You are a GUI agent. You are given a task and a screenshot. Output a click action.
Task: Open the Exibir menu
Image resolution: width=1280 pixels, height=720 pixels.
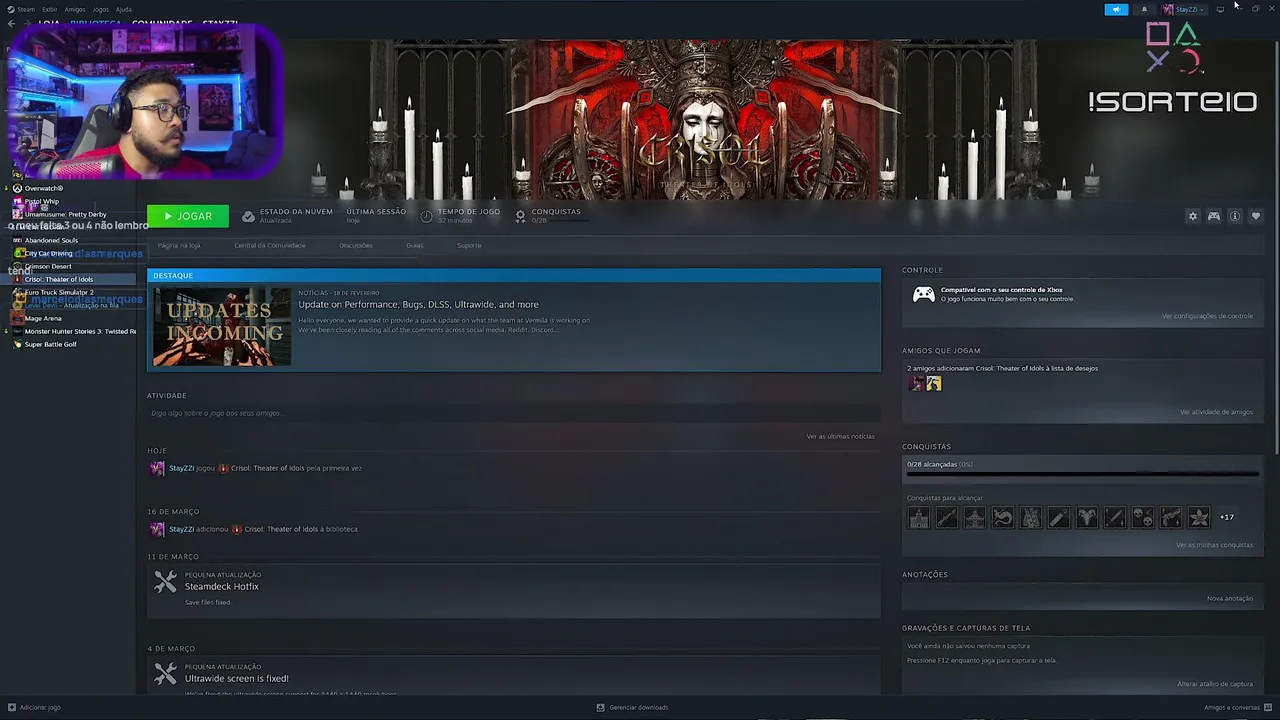coord(49,9)
